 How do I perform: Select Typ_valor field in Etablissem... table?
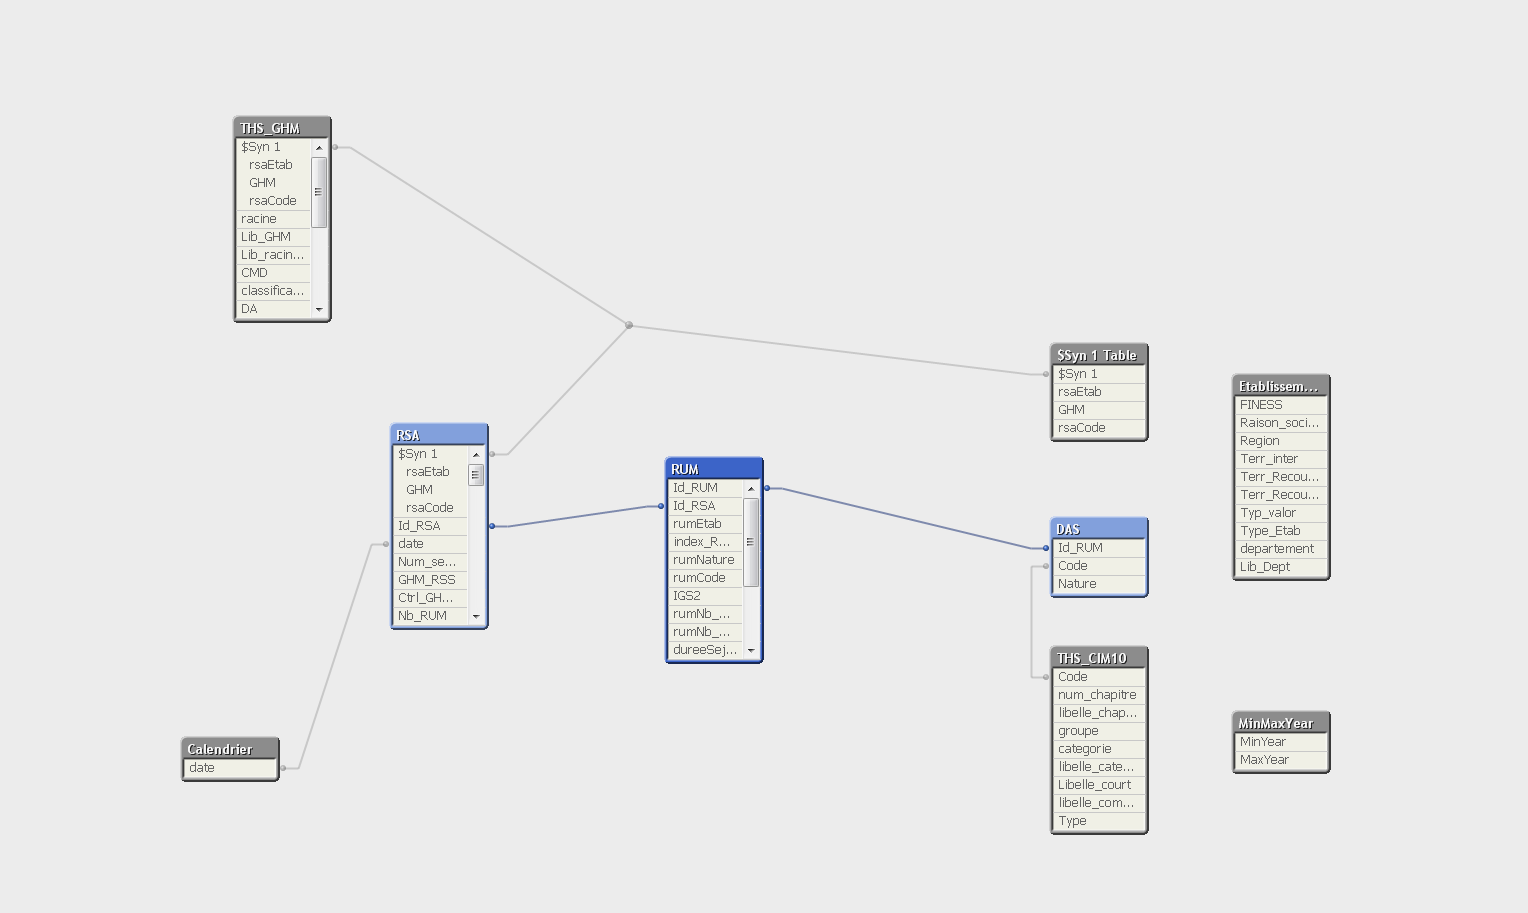(1281, 513)
